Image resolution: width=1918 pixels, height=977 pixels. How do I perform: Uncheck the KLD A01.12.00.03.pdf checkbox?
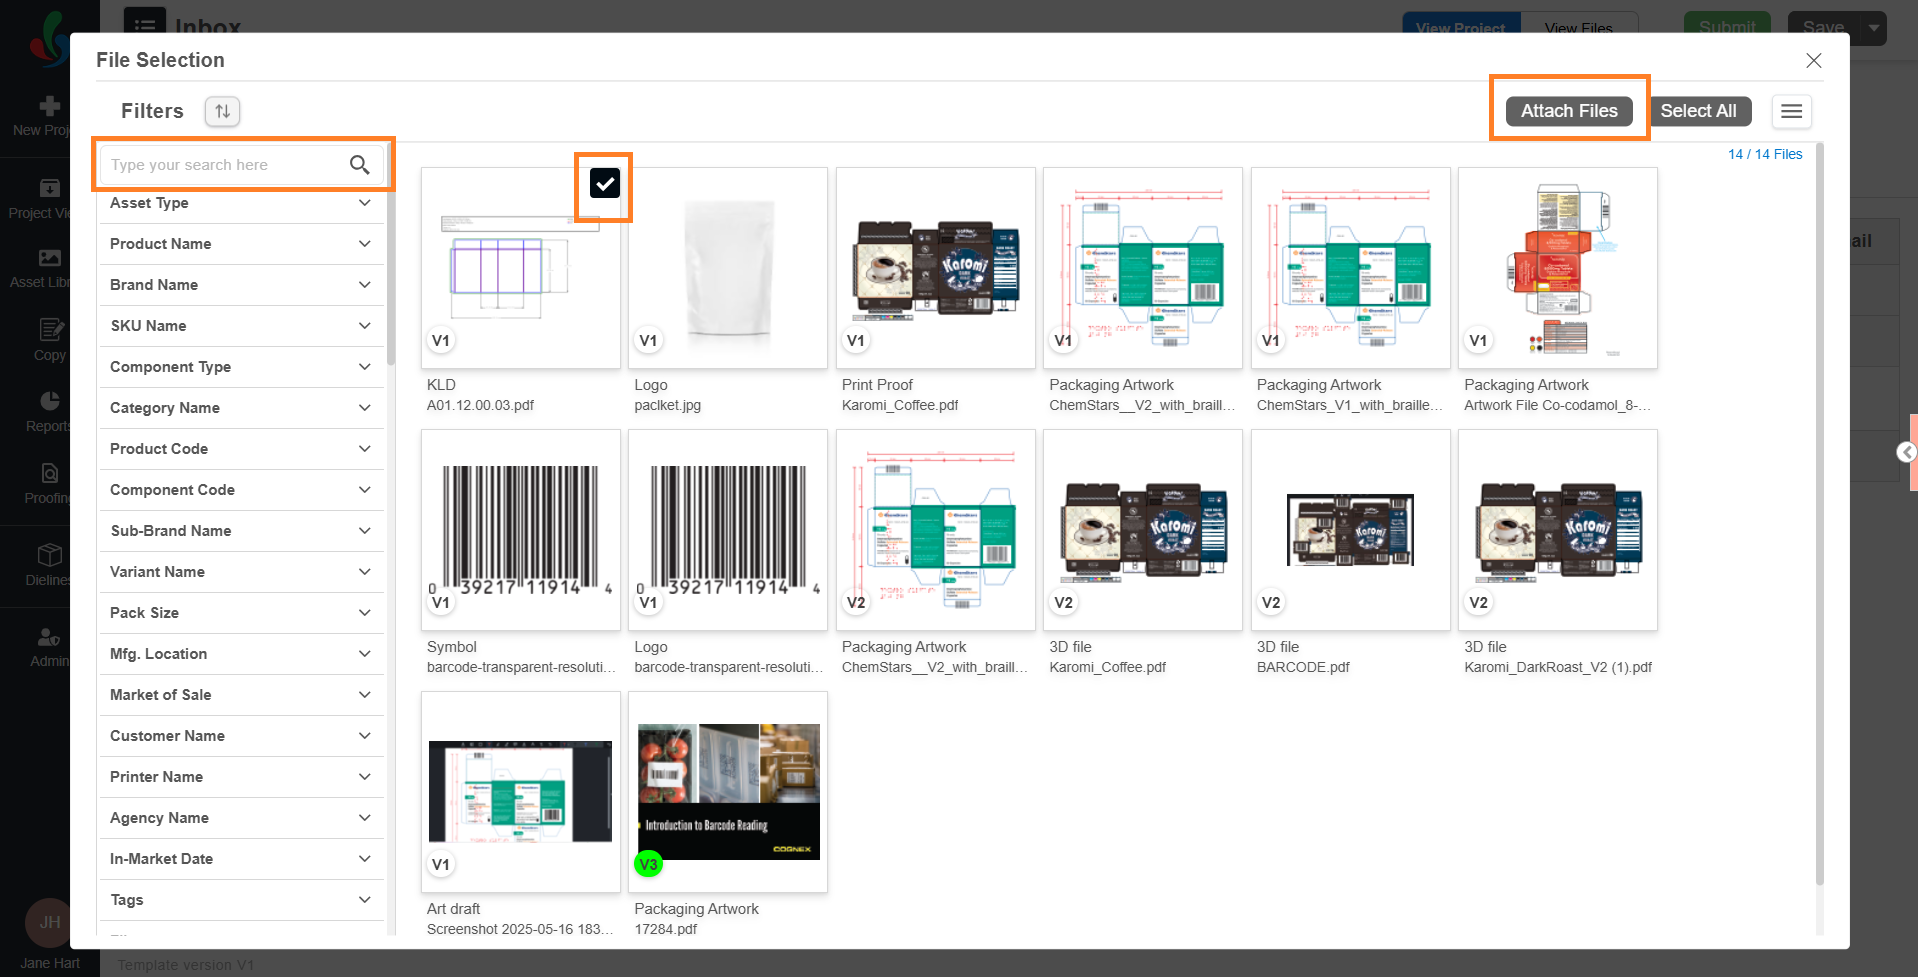click(604, 183)
